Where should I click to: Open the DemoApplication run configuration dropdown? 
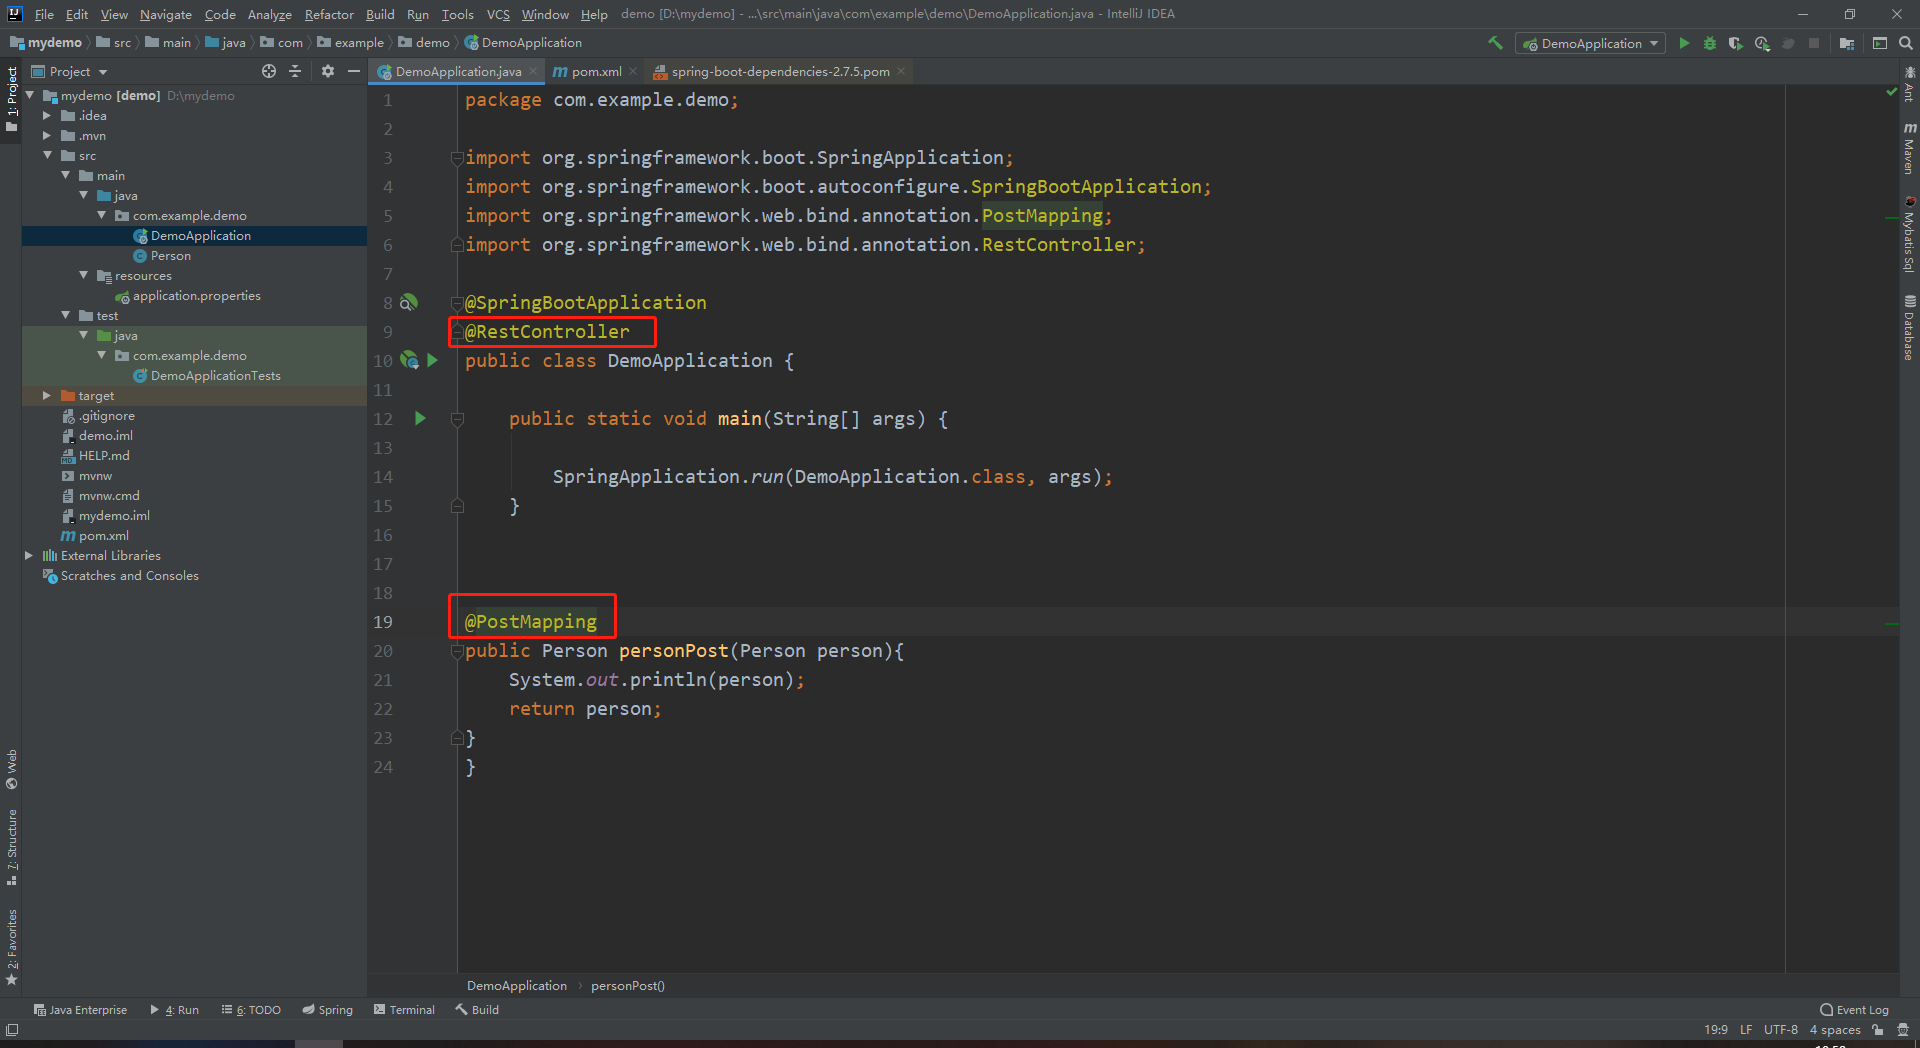click(x=1590, y=43)
